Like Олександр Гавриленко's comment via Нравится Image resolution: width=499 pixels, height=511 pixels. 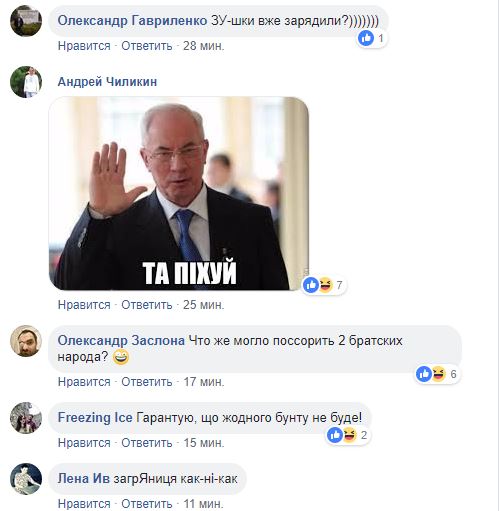[84, 46]
